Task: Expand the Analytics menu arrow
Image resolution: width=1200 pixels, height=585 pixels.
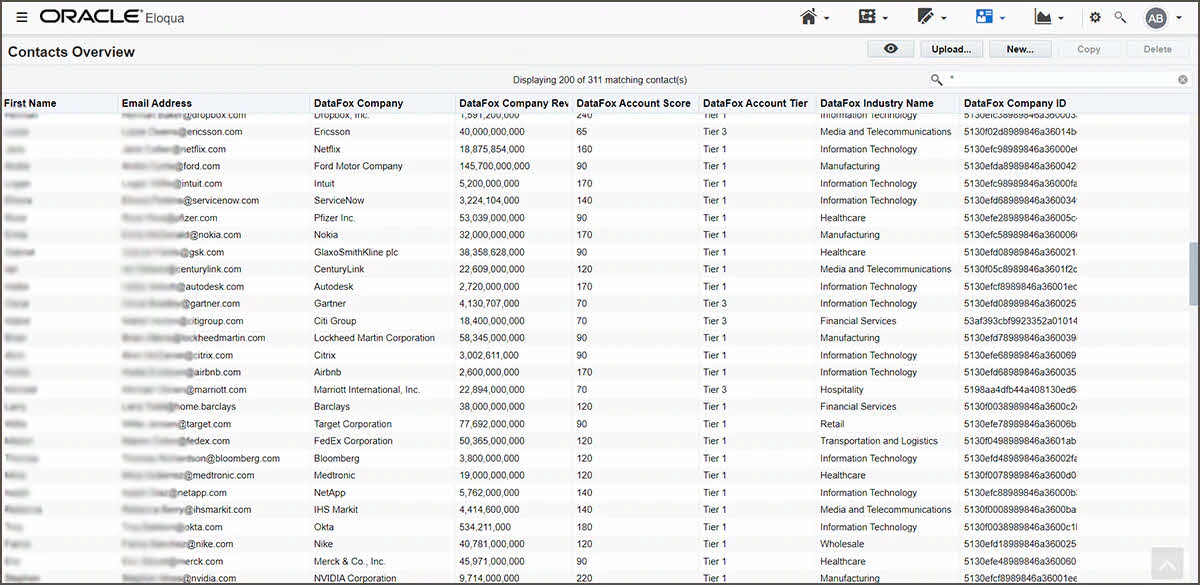Action: point(1060,18)
